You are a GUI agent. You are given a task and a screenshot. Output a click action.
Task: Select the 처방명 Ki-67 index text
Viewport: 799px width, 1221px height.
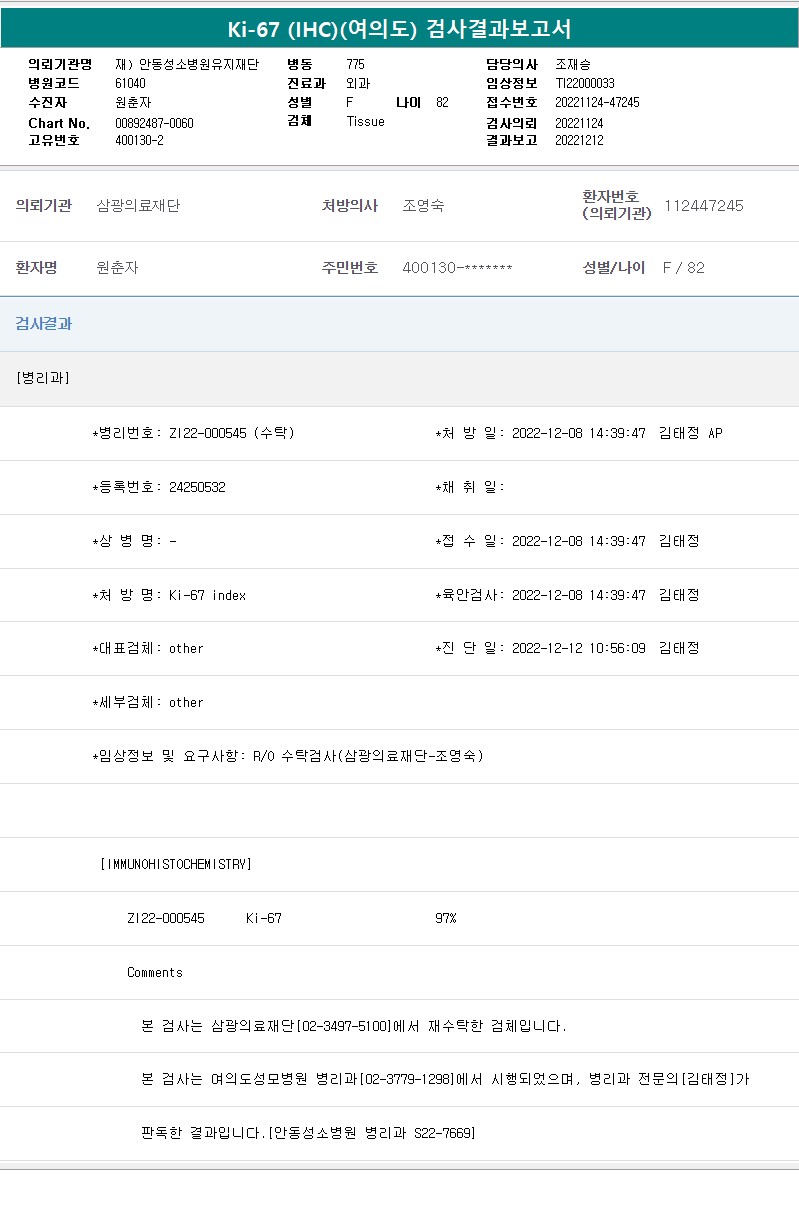(x=207, y=595)
